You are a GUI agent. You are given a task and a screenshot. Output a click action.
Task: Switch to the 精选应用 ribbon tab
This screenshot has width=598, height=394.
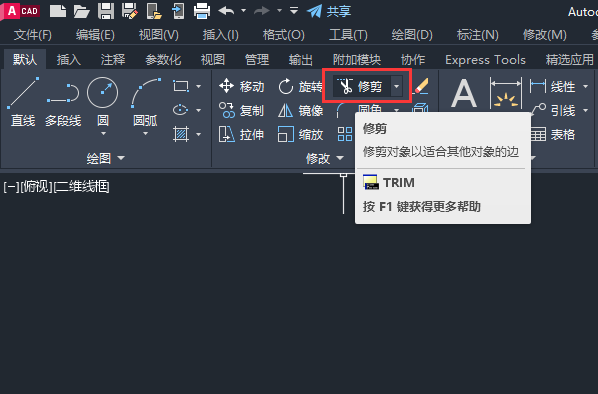(569, 60)
